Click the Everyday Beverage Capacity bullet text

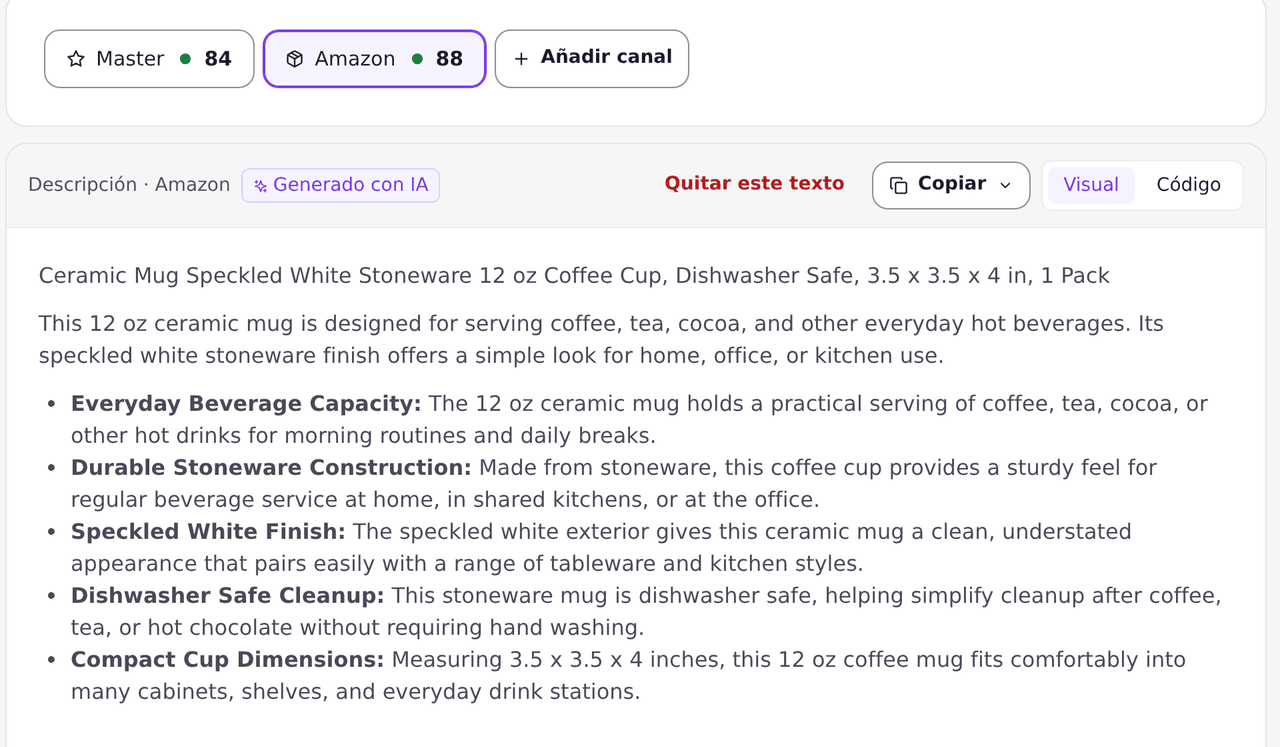pos(640,420)
